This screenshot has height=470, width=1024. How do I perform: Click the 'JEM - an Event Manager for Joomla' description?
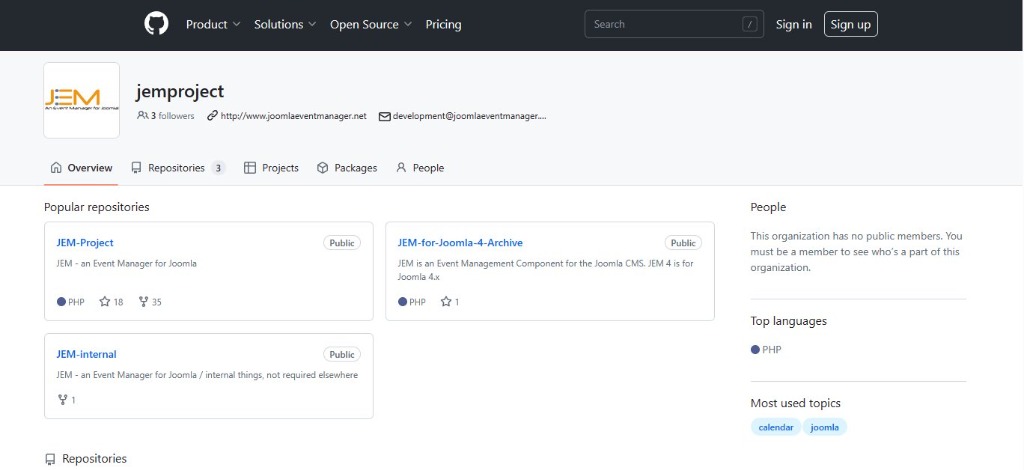(126, 264)
